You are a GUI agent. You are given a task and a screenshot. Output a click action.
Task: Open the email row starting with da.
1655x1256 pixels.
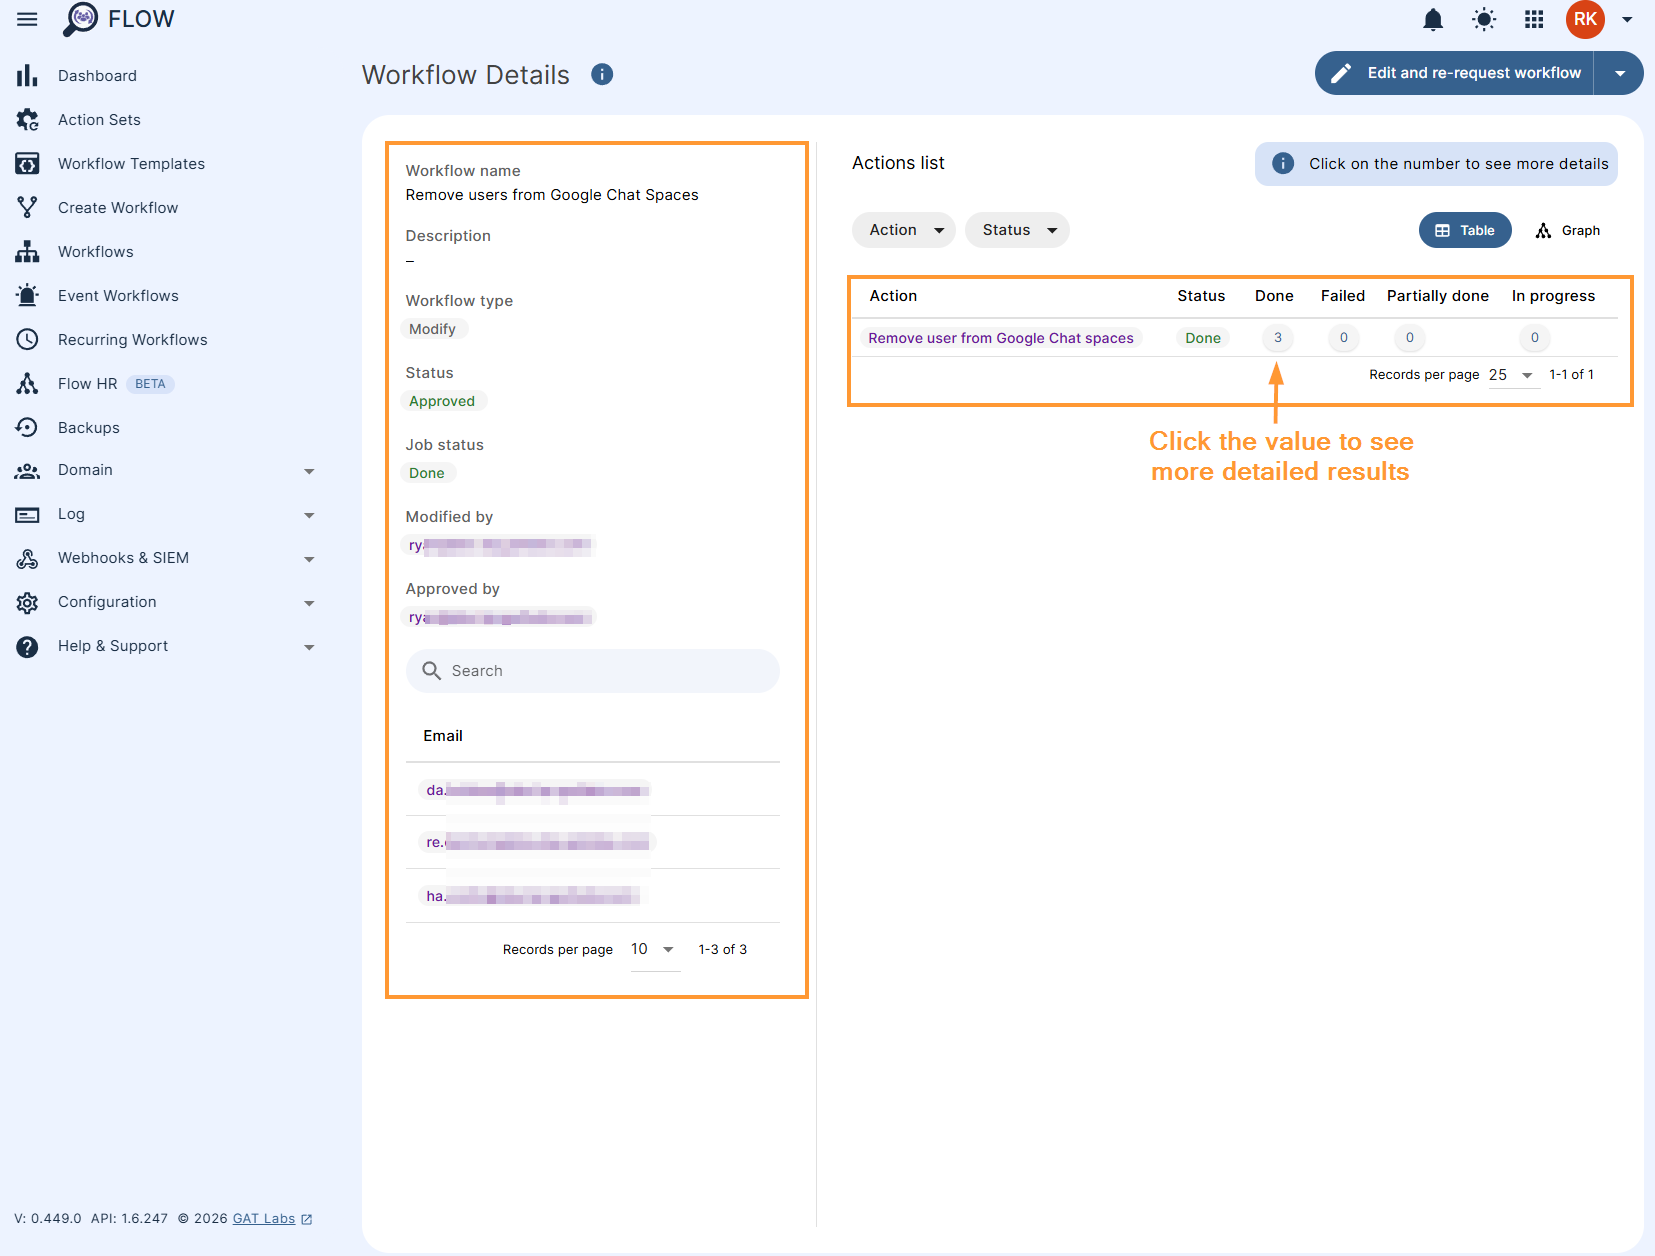[x=593, y=791]
